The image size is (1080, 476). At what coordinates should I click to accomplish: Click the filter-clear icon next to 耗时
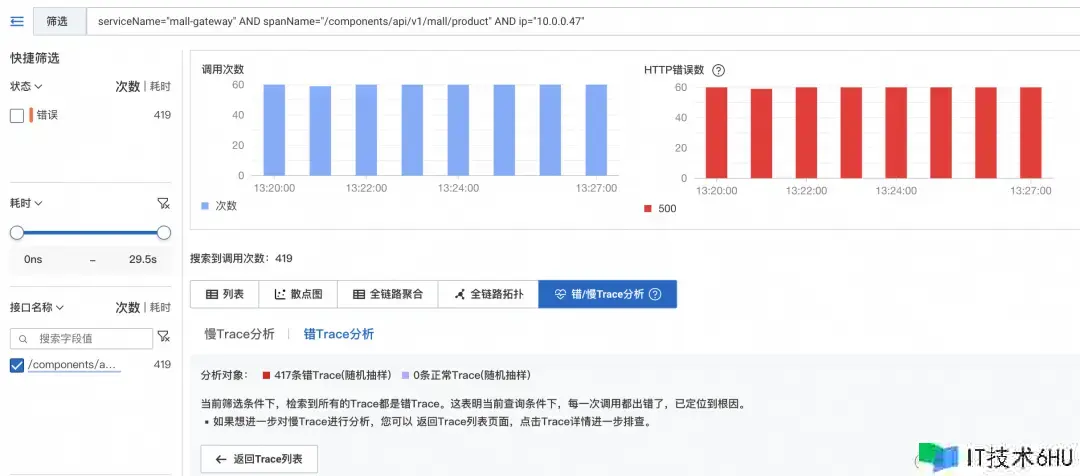click(x=164, y=203)
